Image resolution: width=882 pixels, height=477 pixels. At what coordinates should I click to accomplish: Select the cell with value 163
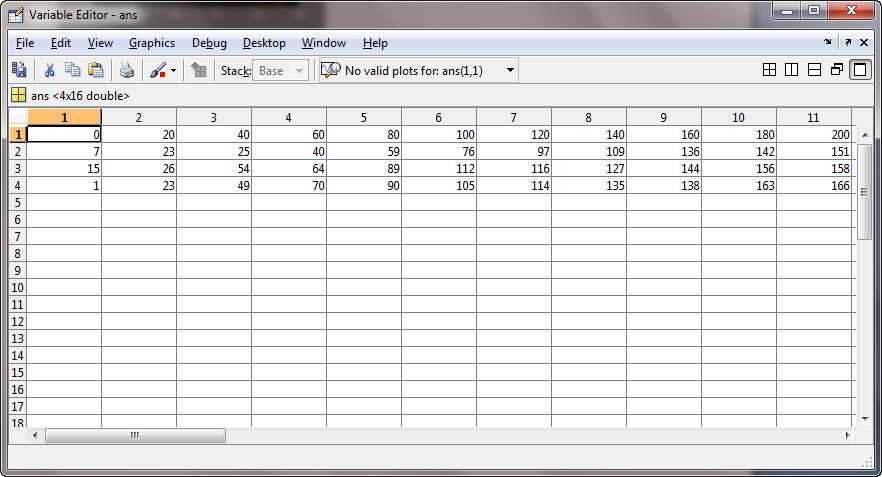tap(739, 185)
